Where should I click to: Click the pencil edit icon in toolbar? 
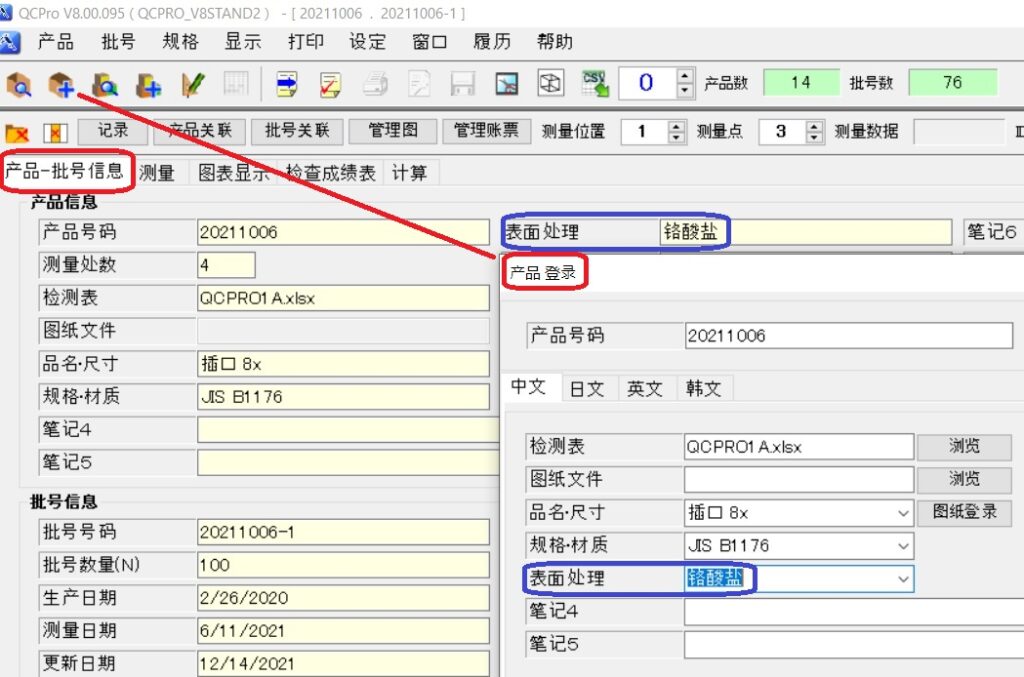193,84
